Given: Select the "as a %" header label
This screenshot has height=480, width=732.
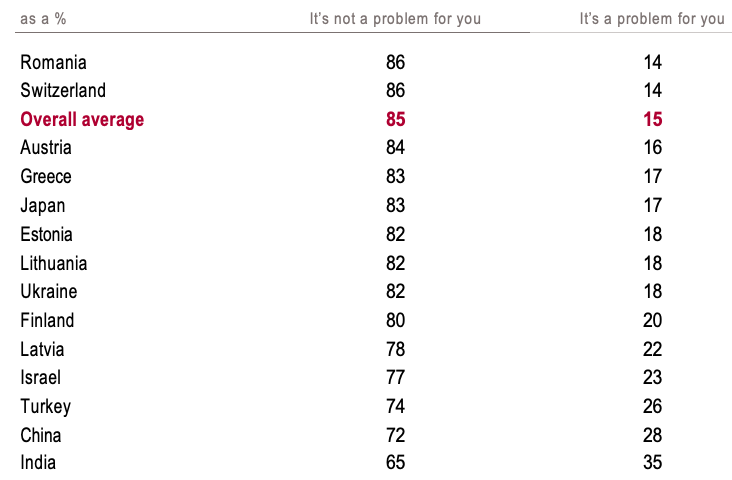Looking at the screenshot, I should pos(43,19).
